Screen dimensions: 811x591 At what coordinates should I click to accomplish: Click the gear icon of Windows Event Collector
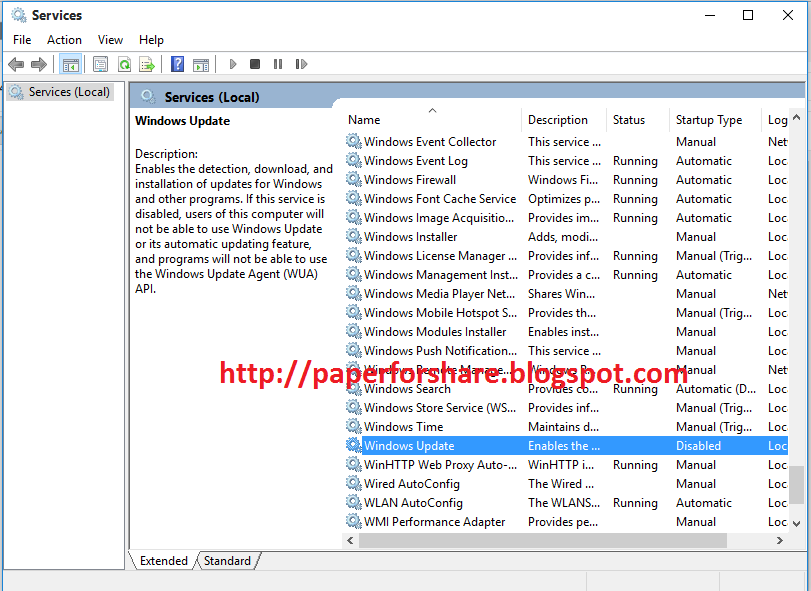tap(354, 141)
